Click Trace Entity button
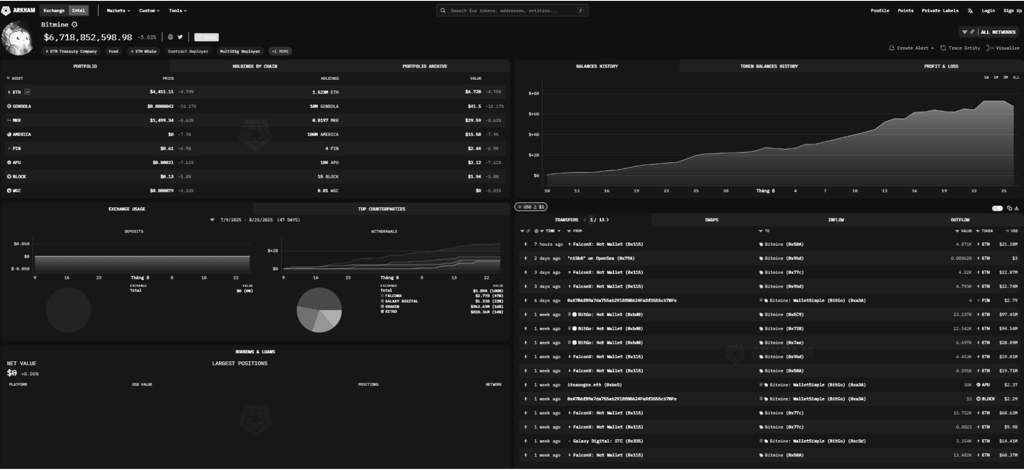Image resolution: width=1024 pixels, height=470 pixels. click(960, 48)
